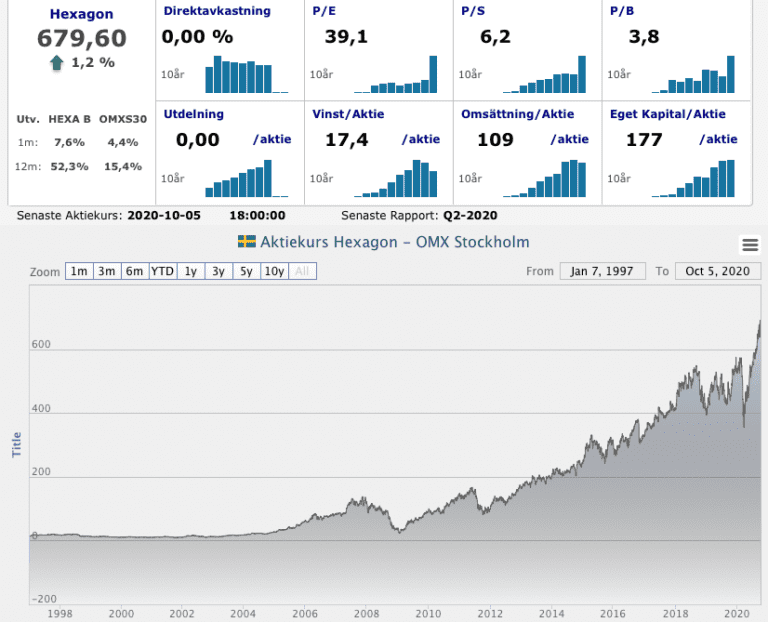The image size is (768, 622).
Task: Choose the YTD zoom option
Action: click(162, 271)
